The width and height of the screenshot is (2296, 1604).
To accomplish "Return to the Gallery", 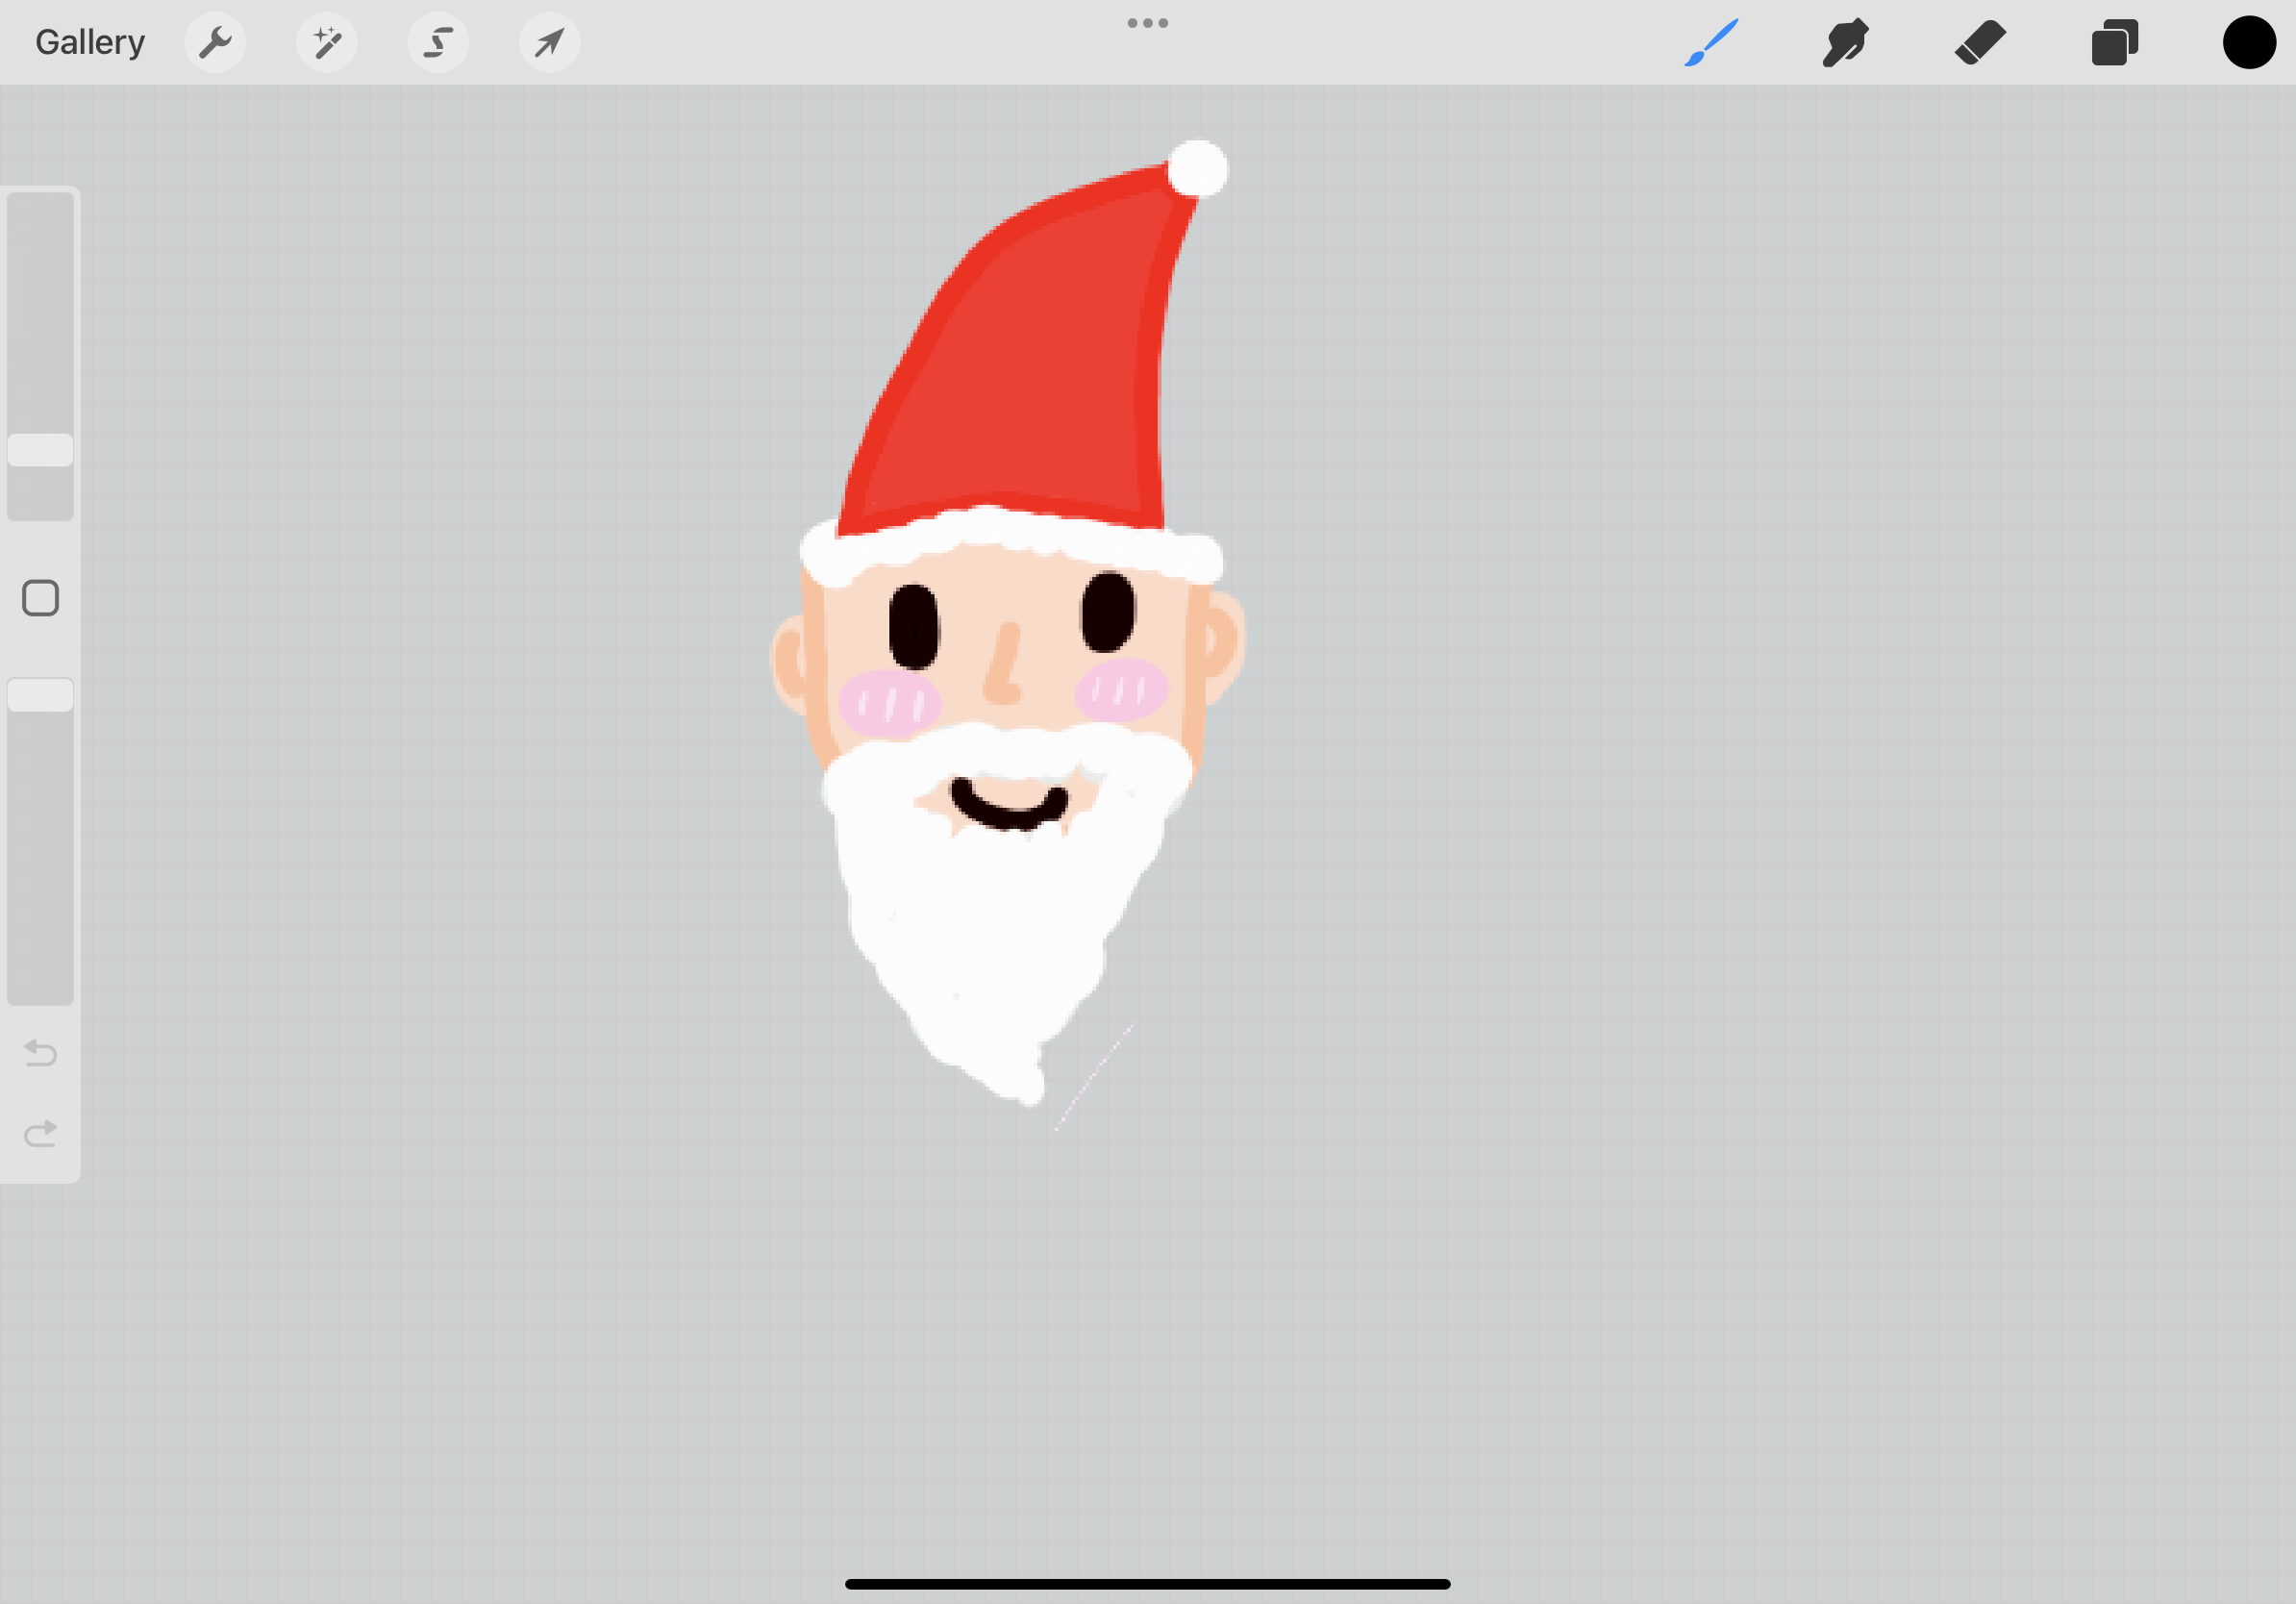I will [x=89, y=42].
